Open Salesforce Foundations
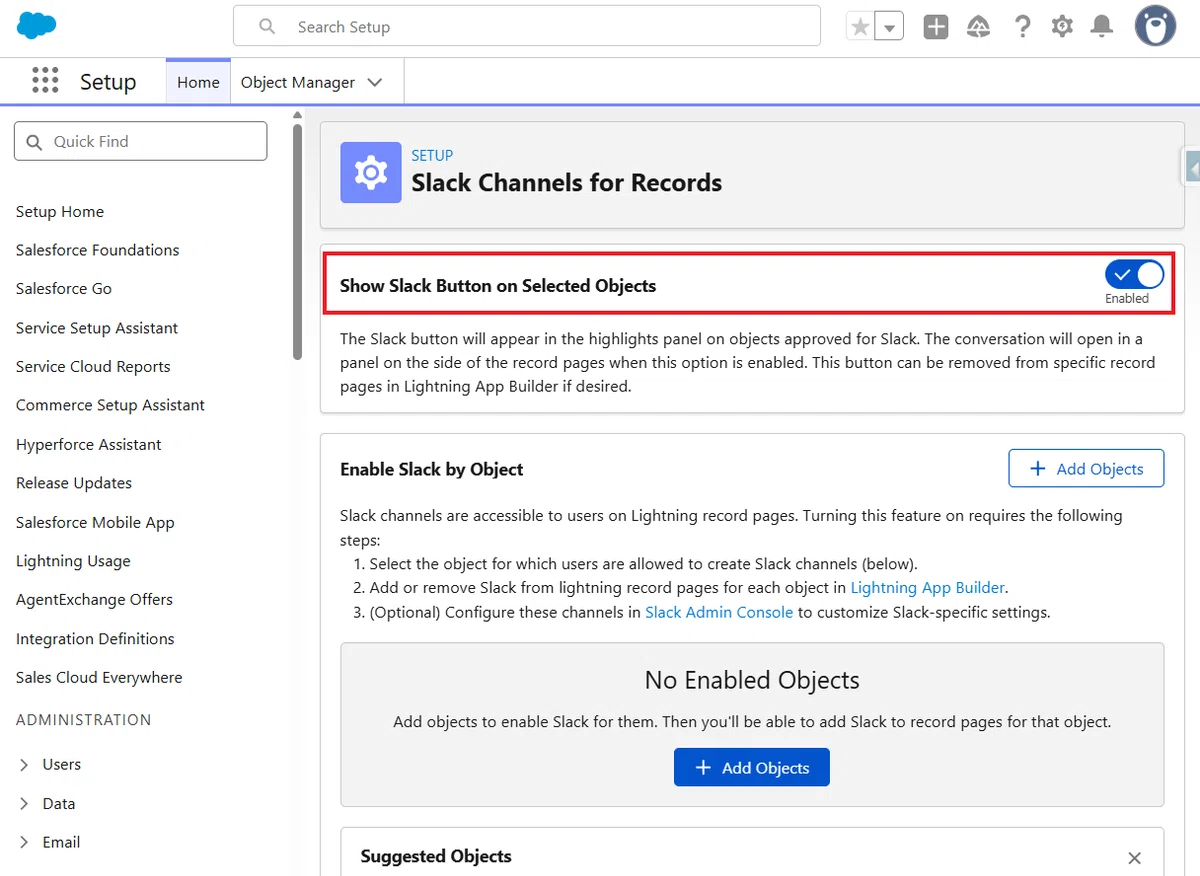 (98, 250)
